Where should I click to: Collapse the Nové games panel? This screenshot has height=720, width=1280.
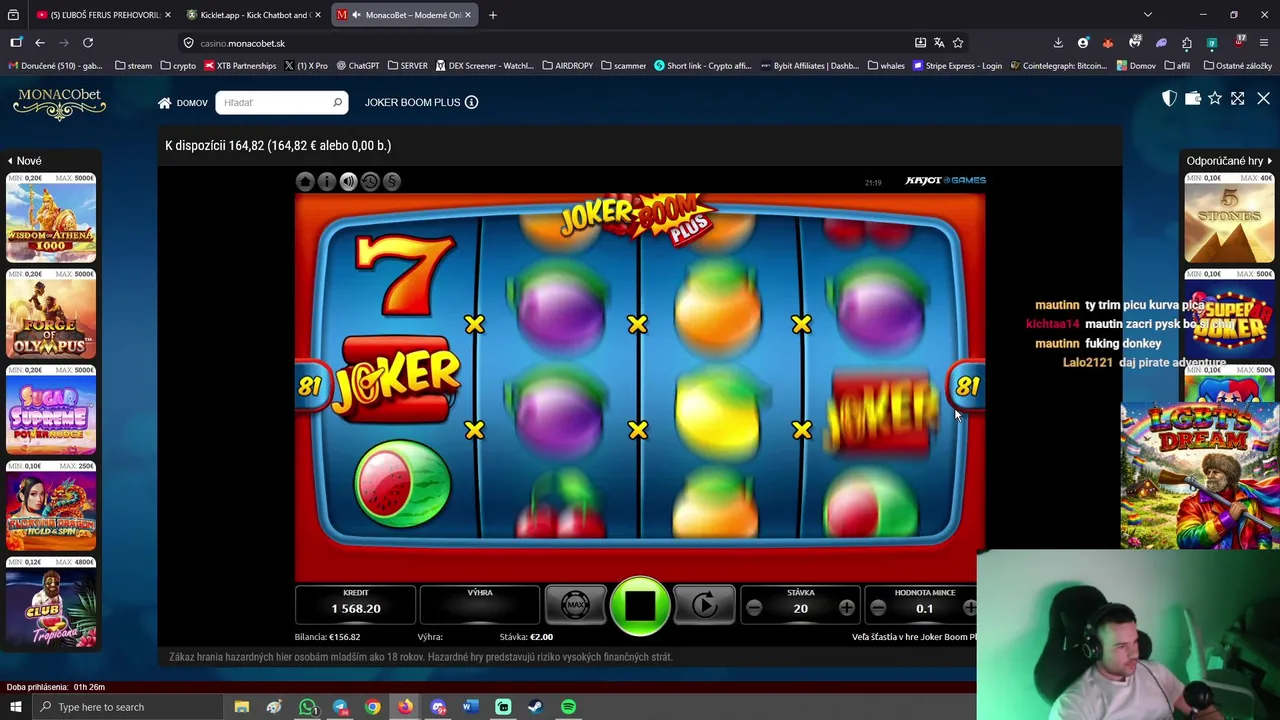click(24, 161)
